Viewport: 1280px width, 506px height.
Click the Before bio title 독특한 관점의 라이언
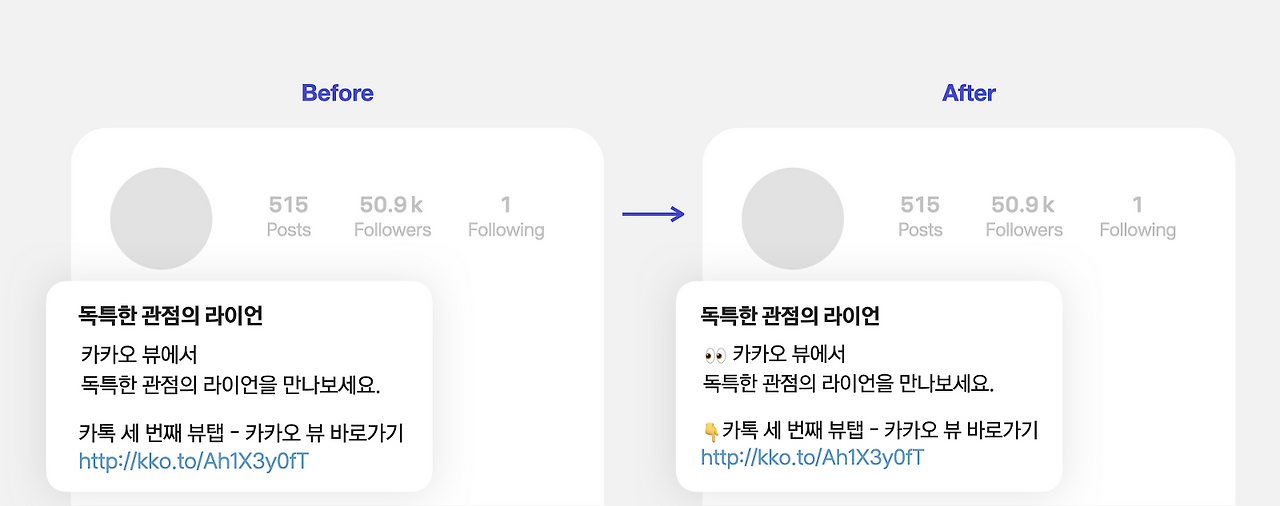point(171,316)
